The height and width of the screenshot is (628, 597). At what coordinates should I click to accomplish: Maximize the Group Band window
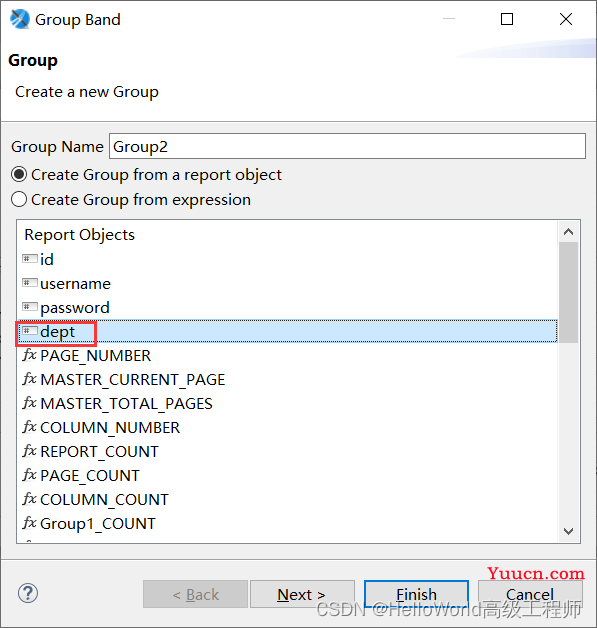507,19
